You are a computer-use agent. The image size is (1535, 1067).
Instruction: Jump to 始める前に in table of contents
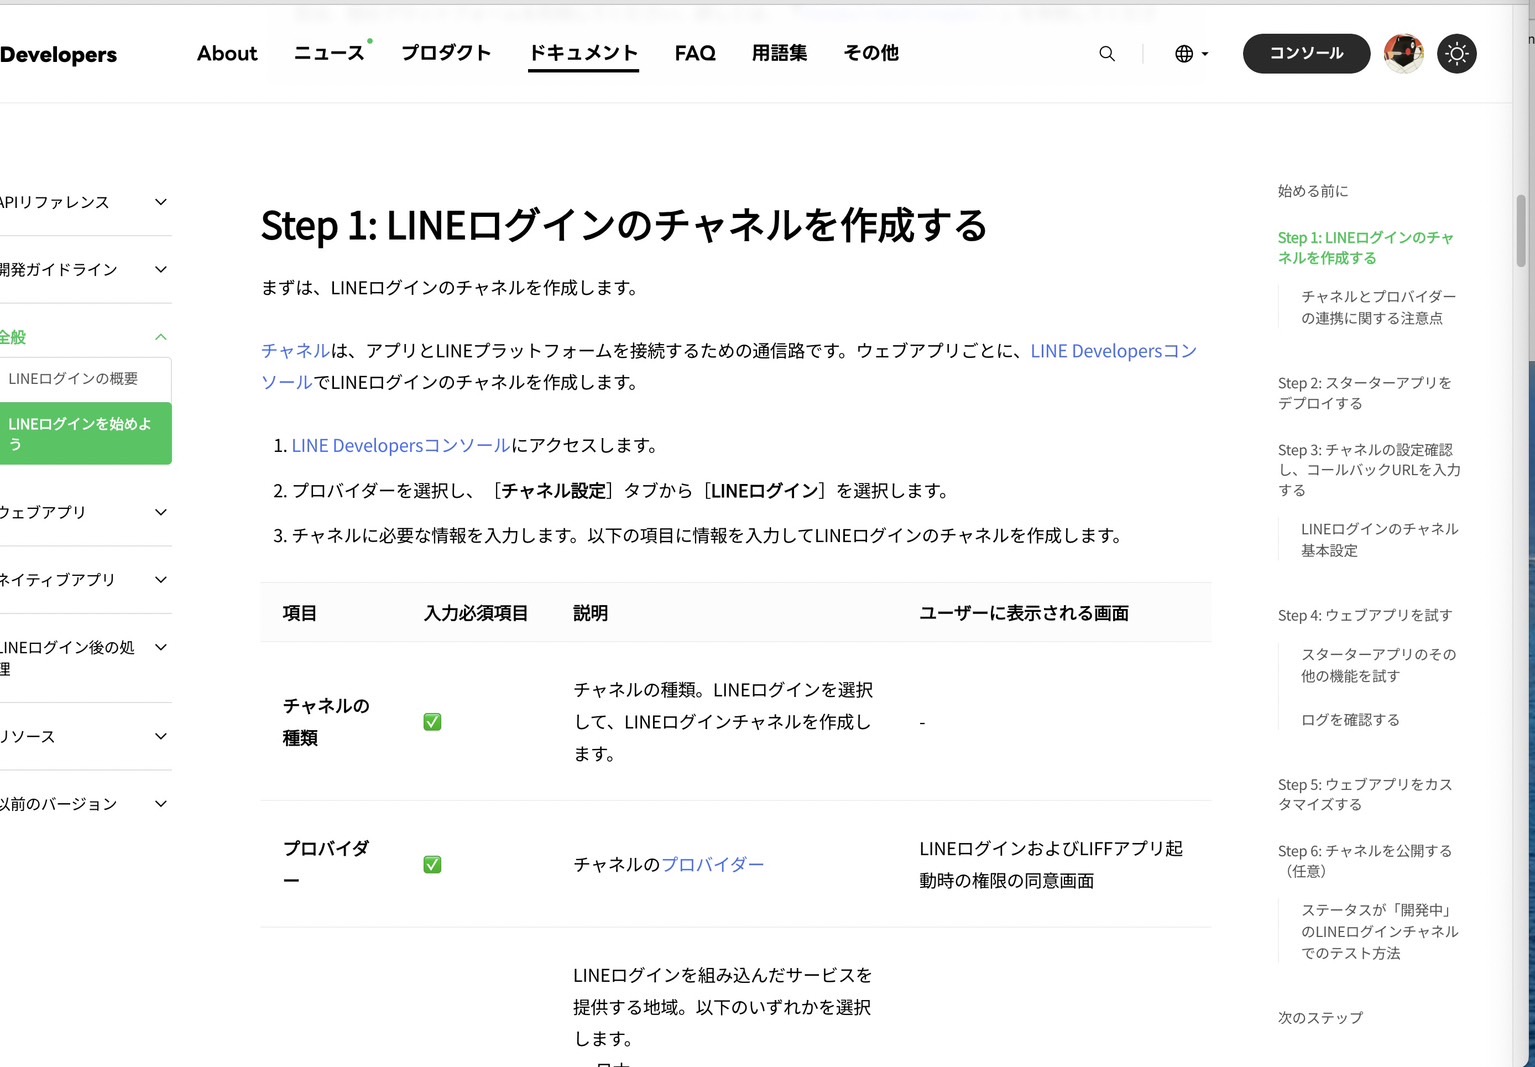(1313, 191)
